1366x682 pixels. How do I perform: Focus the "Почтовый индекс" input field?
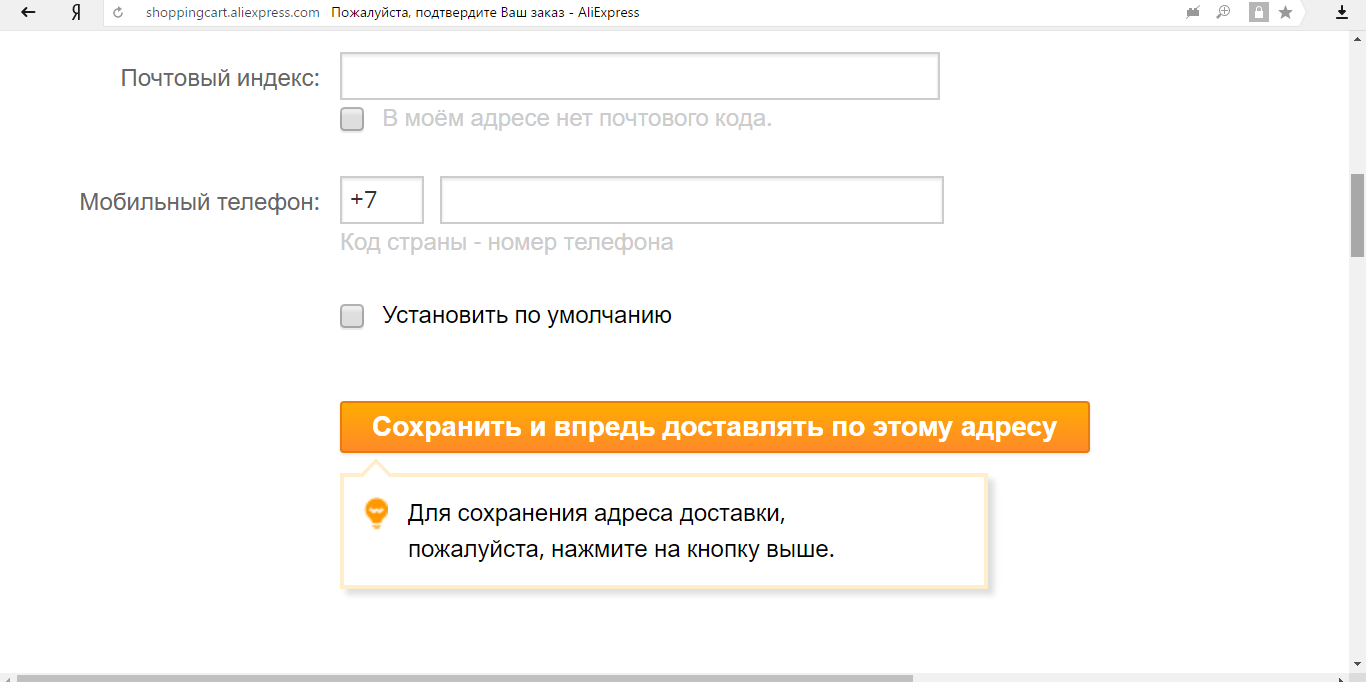point(639,77)
